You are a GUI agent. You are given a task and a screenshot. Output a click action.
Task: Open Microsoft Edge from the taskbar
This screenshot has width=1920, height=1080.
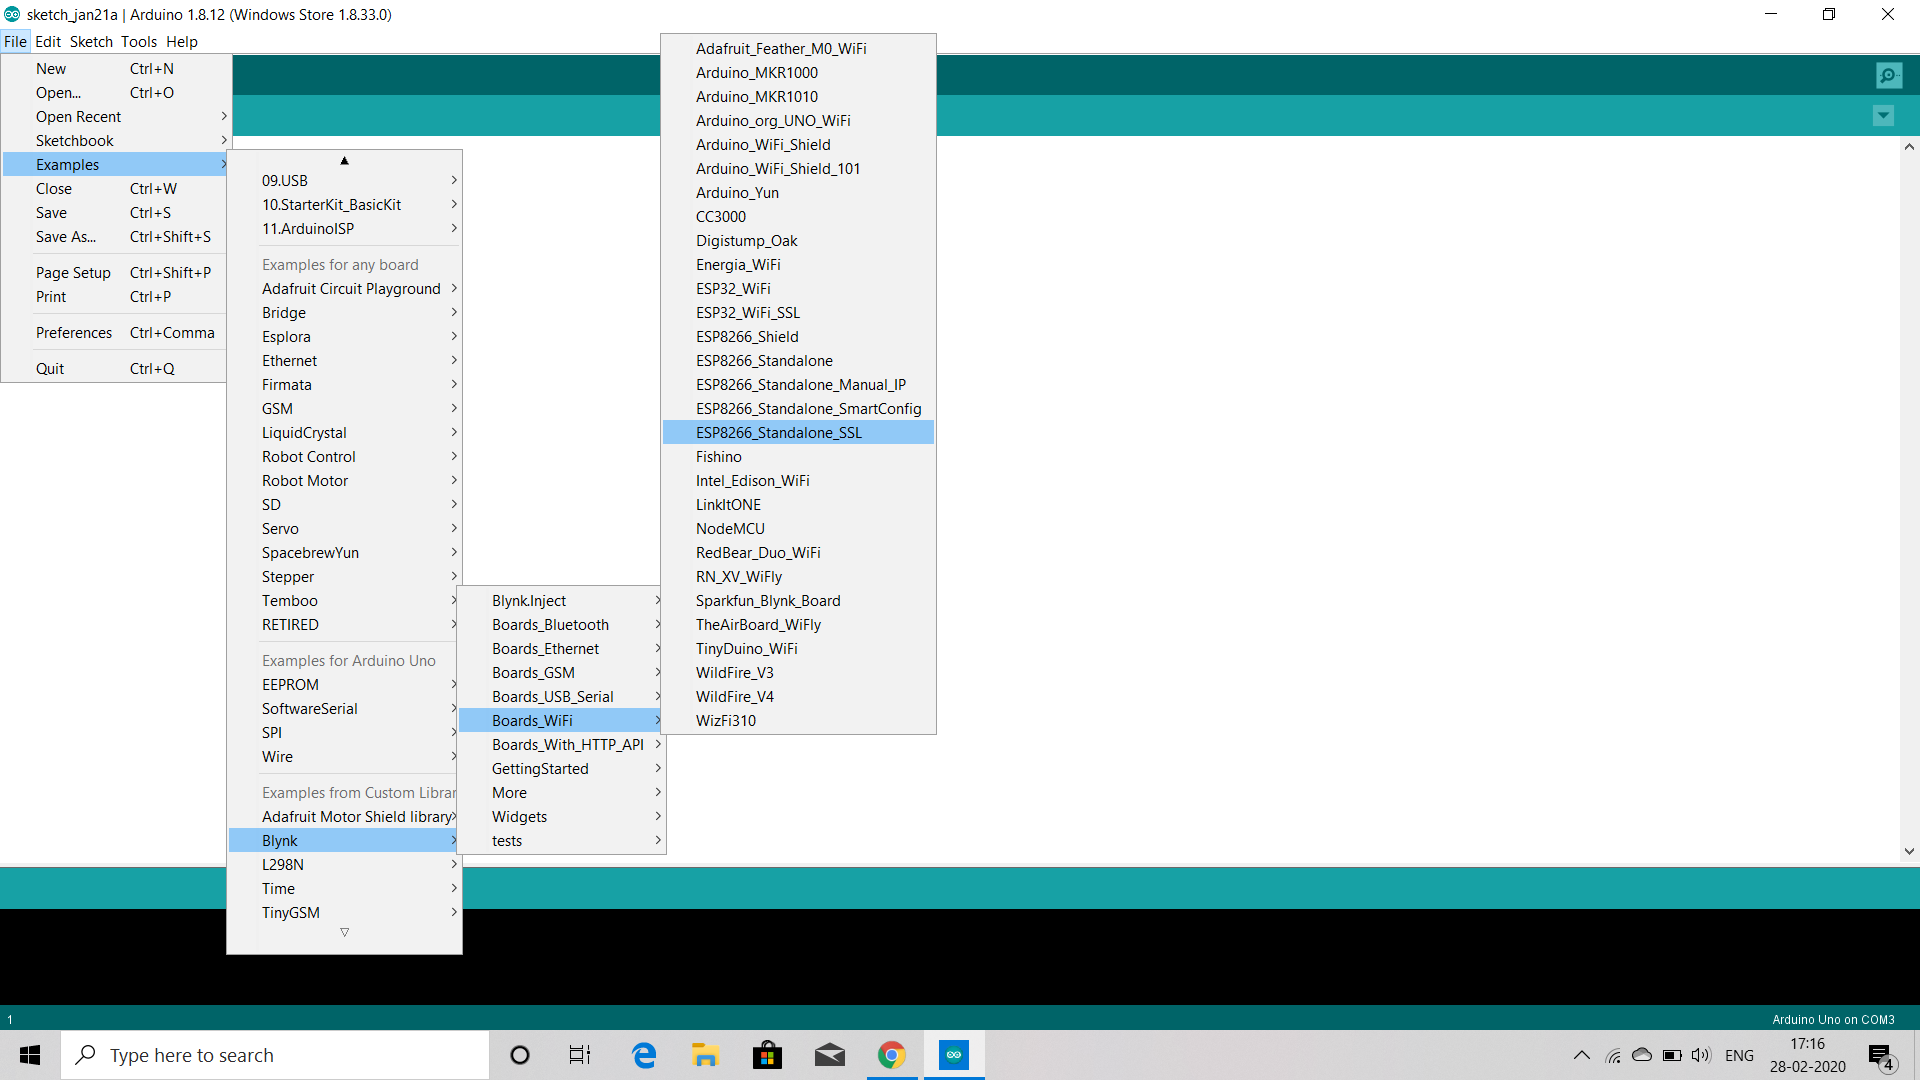644,1055
